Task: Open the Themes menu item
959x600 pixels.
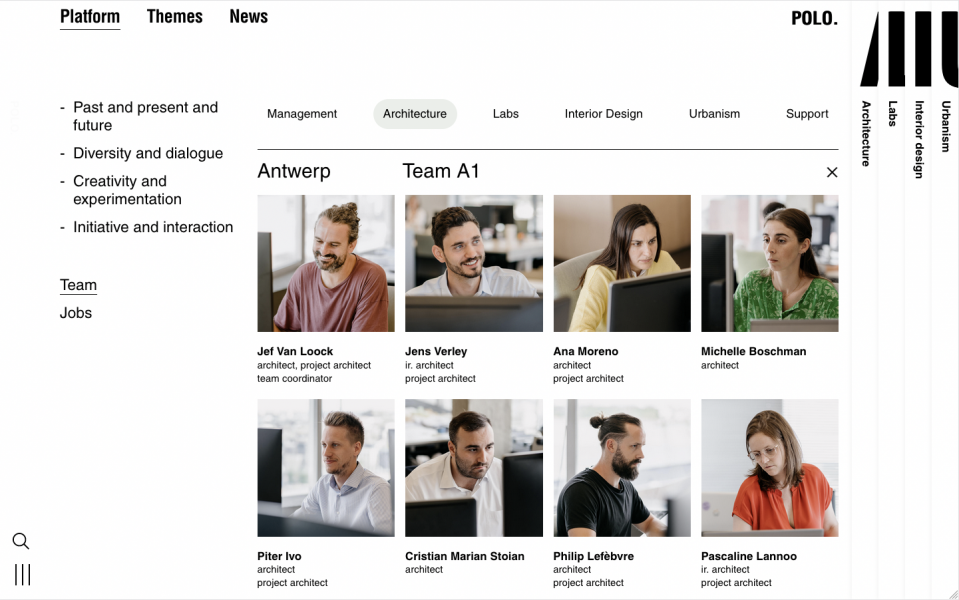Action: [x=174, y=17]
